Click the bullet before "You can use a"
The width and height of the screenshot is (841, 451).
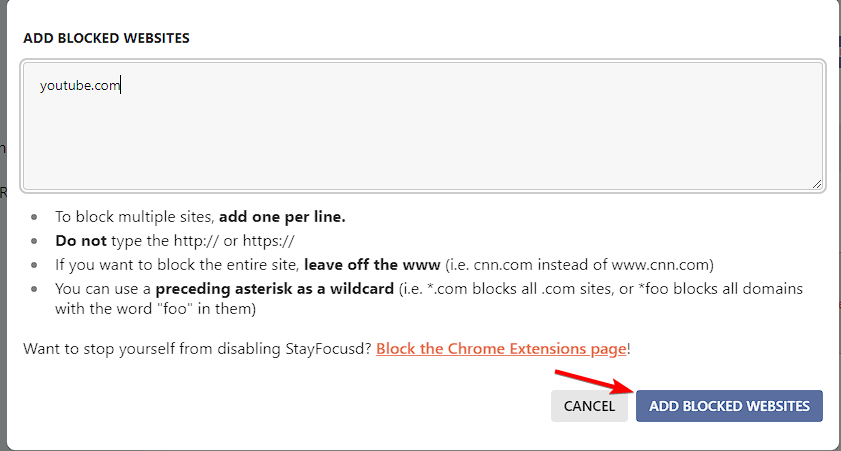35,289
